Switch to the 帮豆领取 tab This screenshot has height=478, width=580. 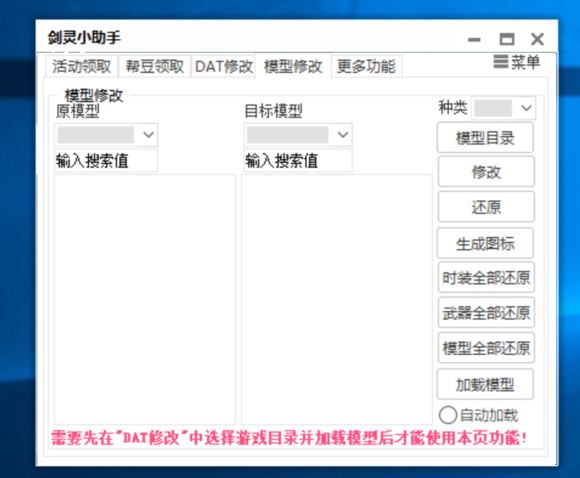coord(155,67)
